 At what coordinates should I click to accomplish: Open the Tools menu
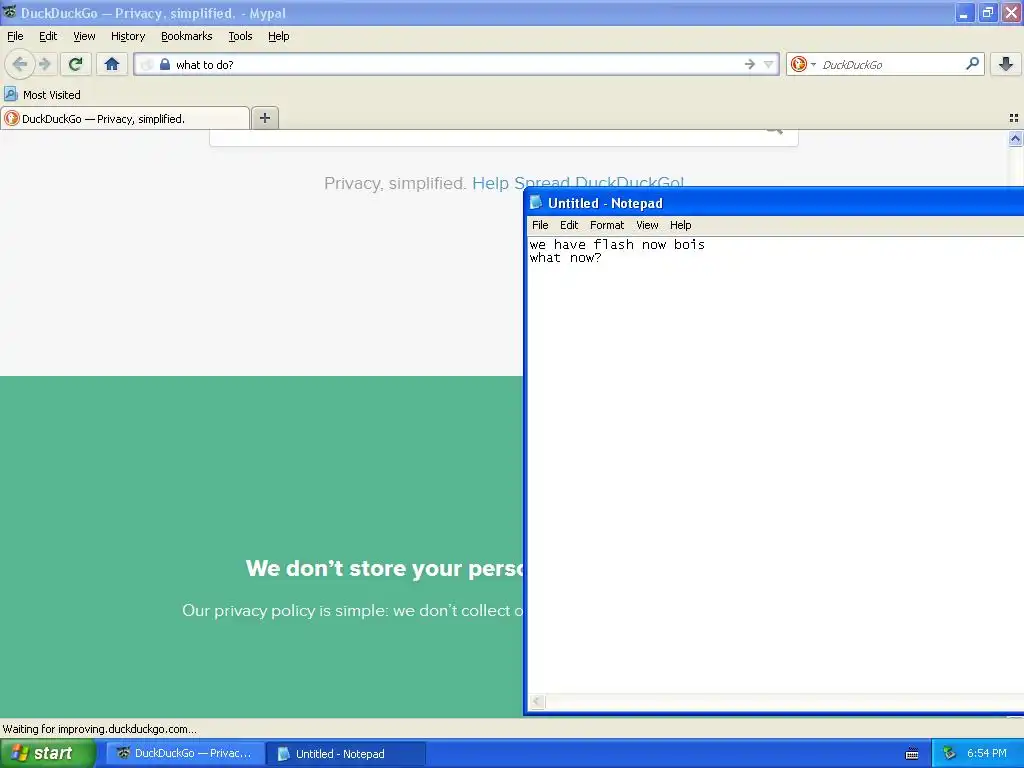[x=240, y=36]
